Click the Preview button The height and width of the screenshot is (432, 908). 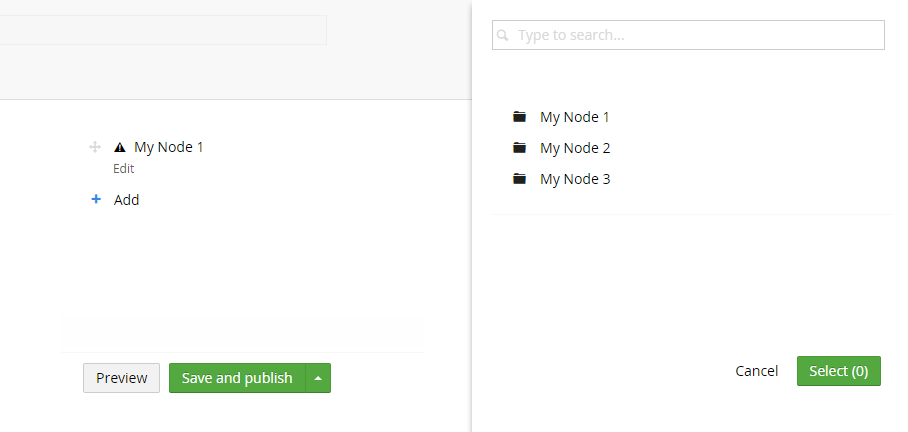[122, 378]
